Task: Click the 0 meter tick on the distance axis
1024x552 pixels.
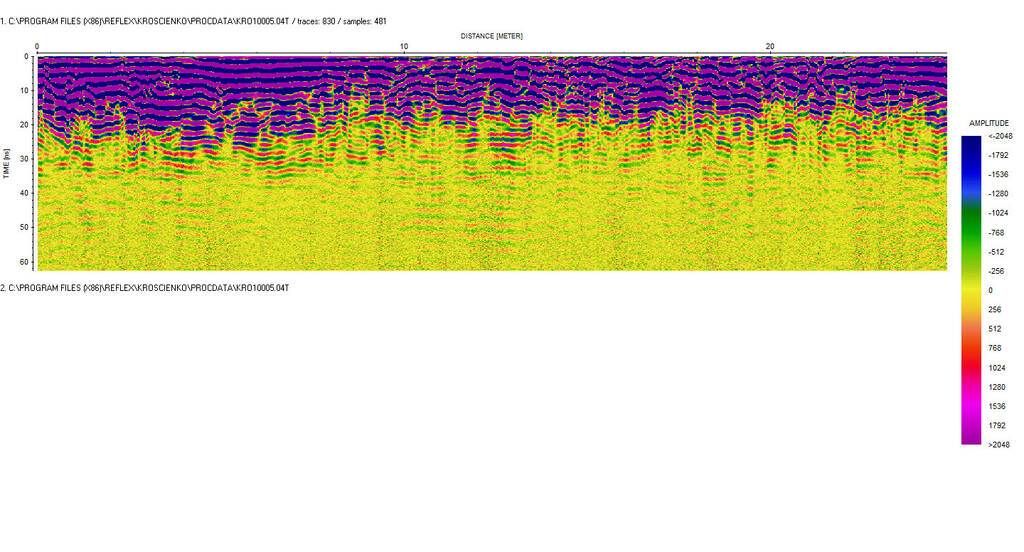Action: pos(37,47)
